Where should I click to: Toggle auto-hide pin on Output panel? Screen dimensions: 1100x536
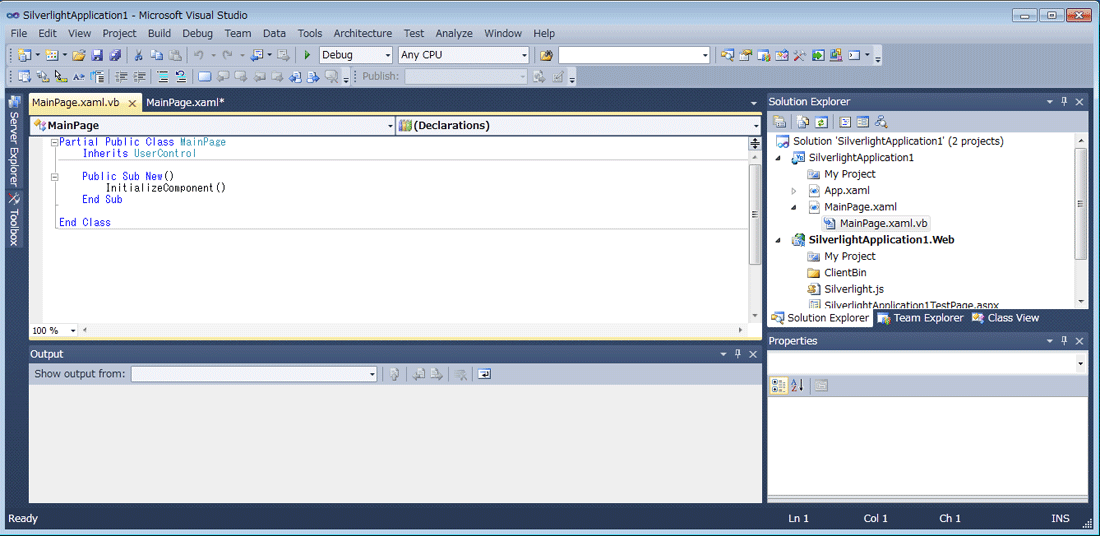(x=737, y=354)
